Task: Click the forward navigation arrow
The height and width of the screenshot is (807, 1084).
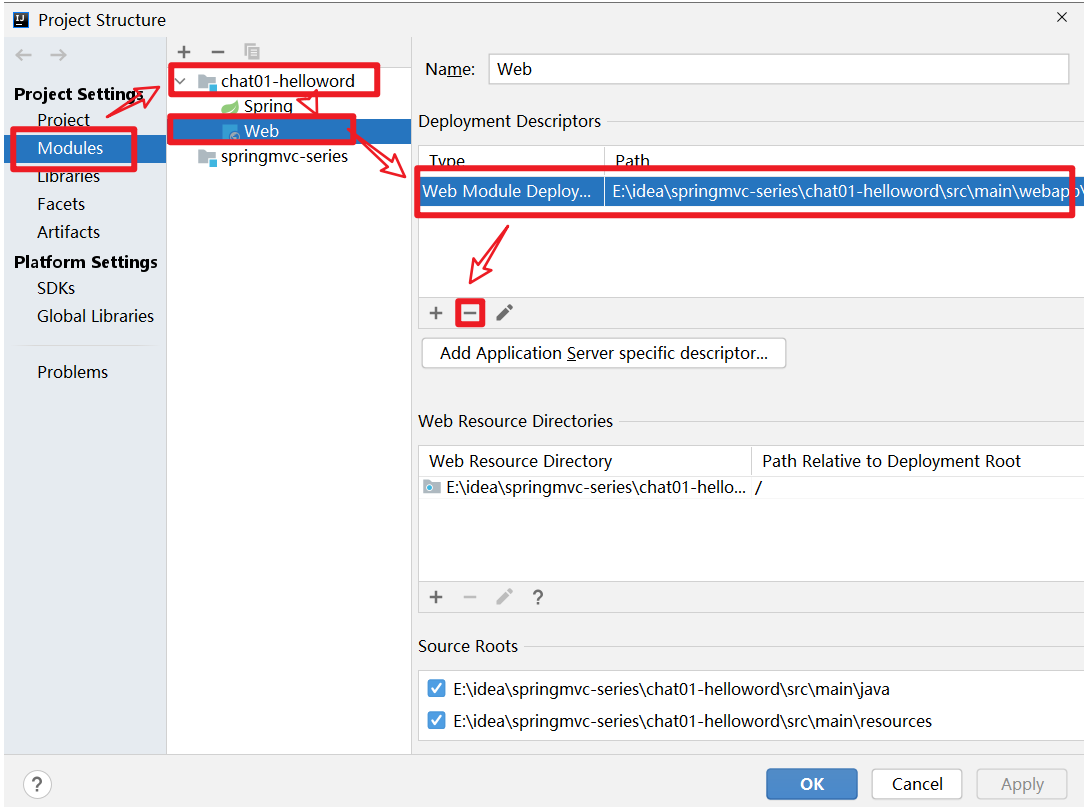Action: pyautogui.click(x=58, y=55)
